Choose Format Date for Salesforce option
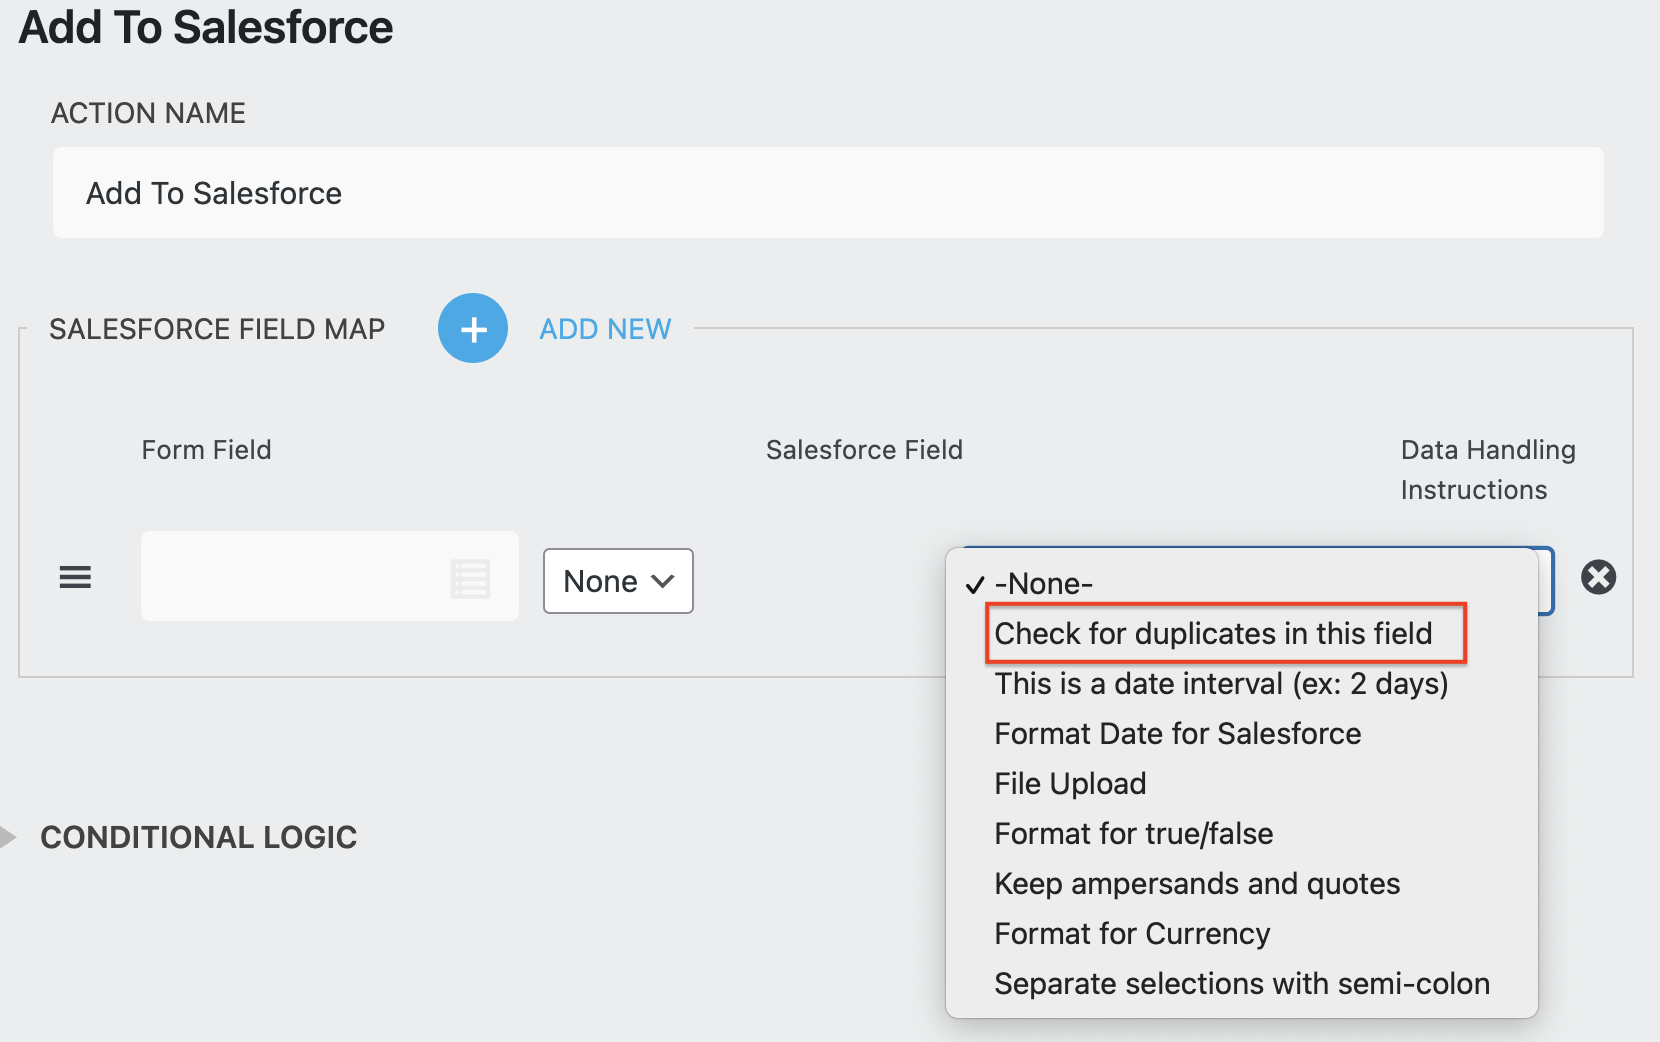This screenshot has height=1042, width=1660. [x=1177, y=733]
